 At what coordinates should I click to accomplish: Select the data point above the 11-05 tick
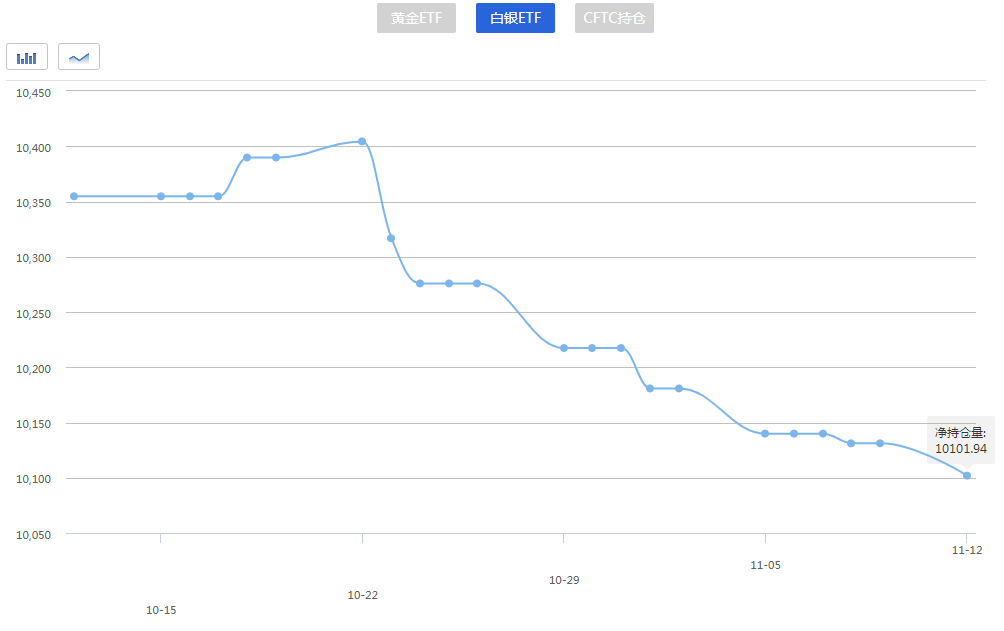coord(765,434)
